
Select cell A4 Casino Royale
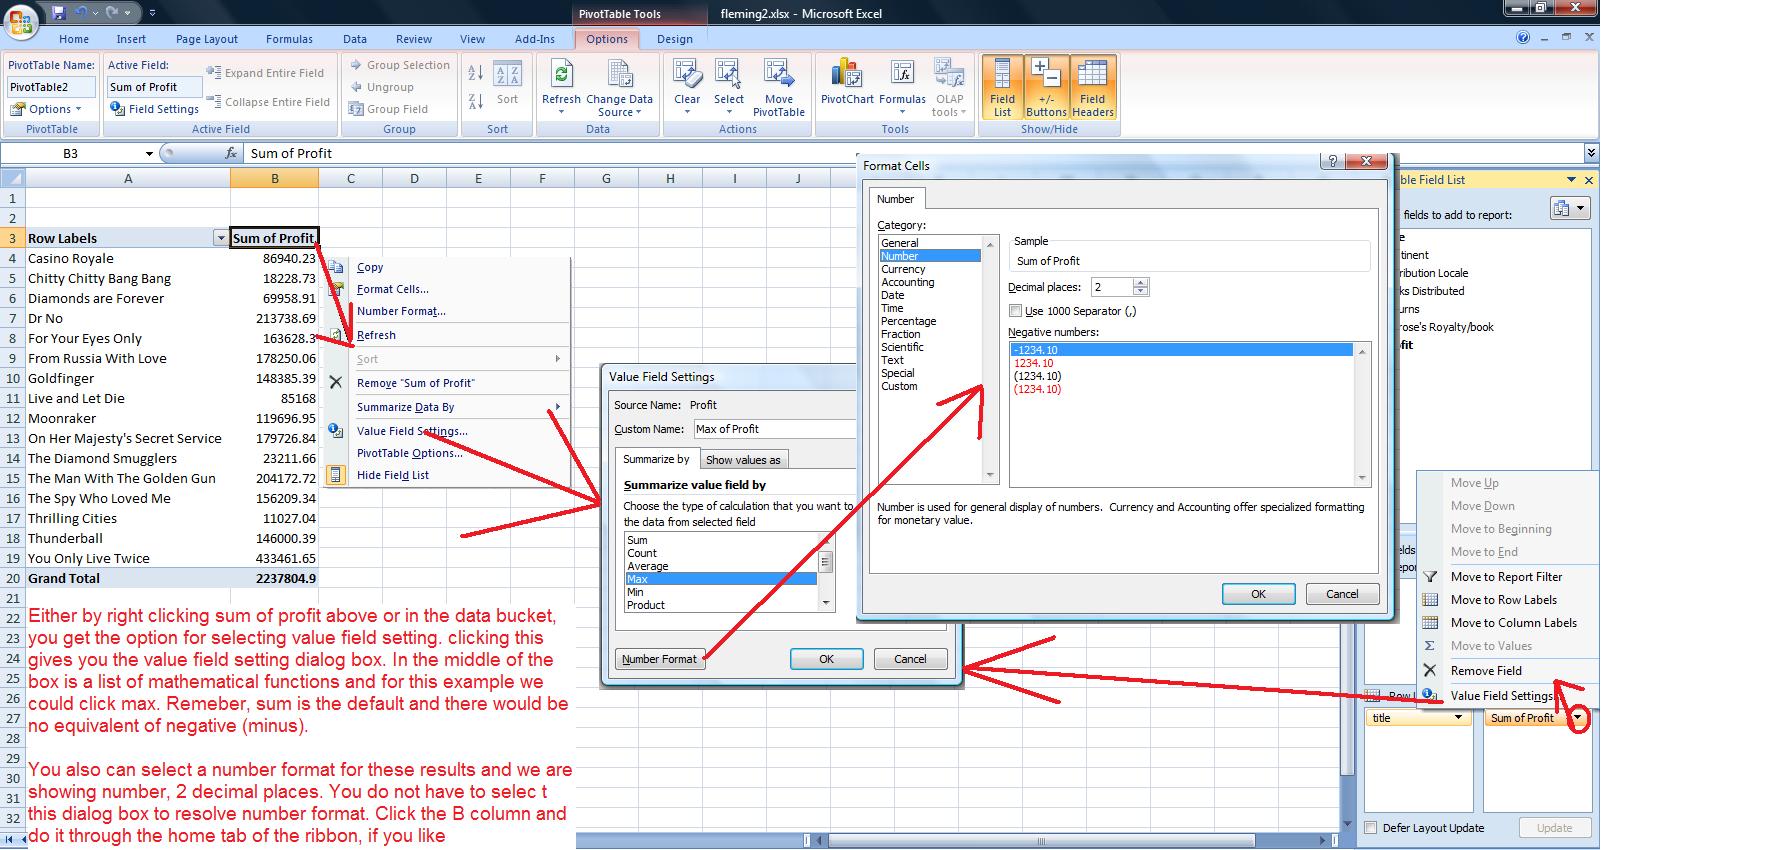click(x=128, y=258)
